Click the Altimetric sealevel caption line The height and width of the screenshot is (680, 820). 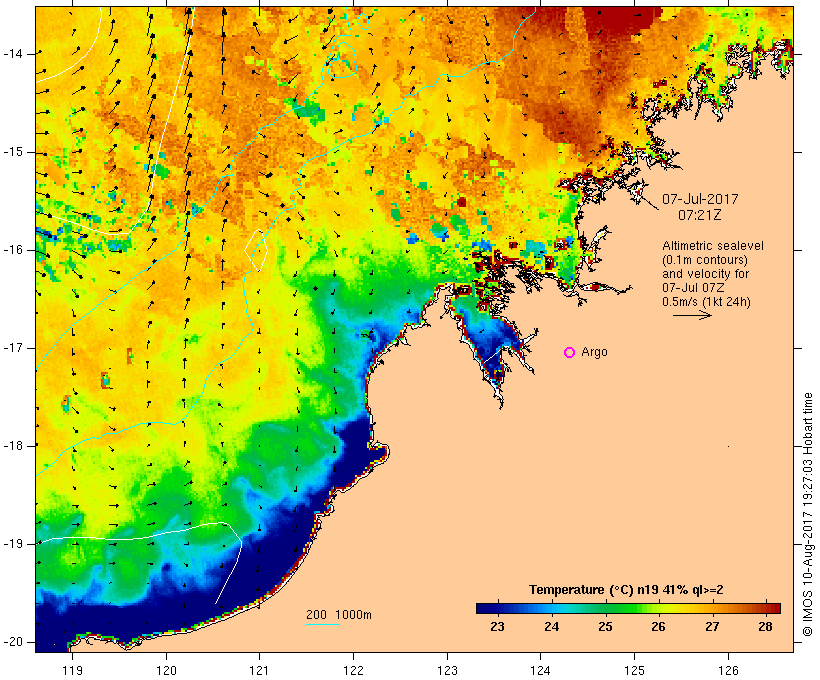point(713,246)
